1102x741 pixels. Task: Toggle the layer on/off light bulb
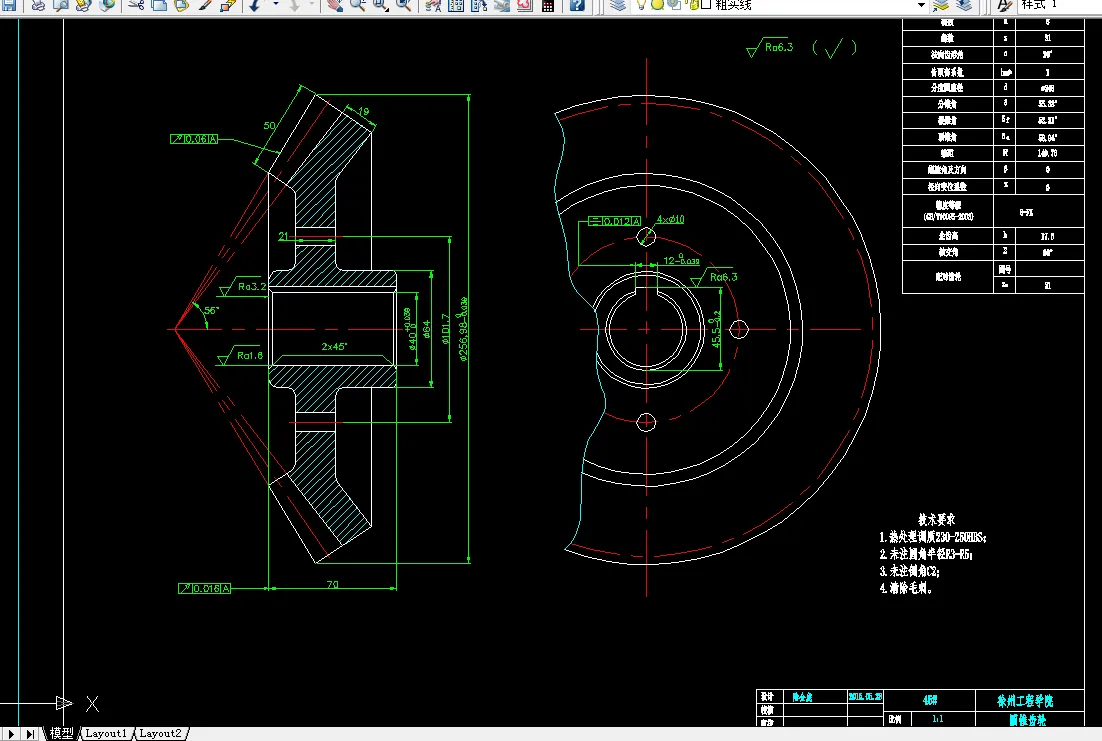(641, 6)
